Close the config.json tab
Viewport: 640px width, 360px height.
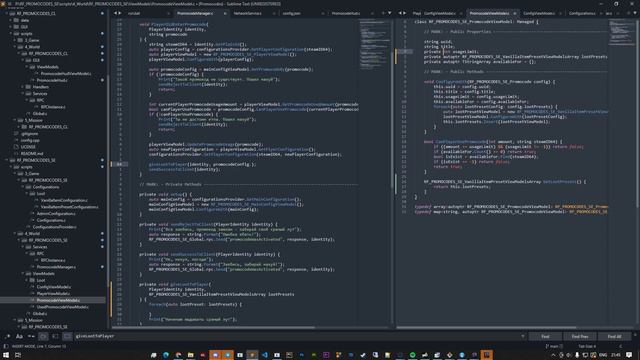(x=323, y=13)
